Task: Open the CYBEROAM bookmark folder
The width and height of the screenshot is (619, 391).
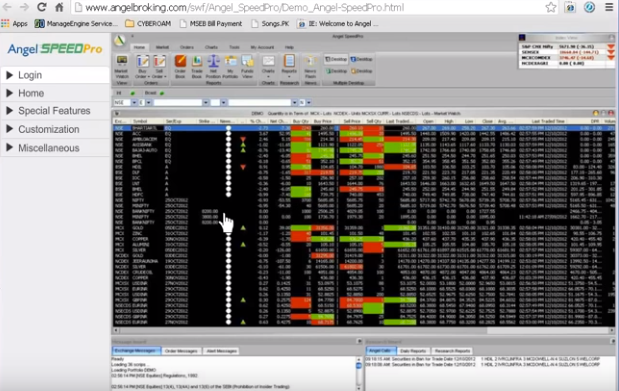Action: click(x=148, y=24)
